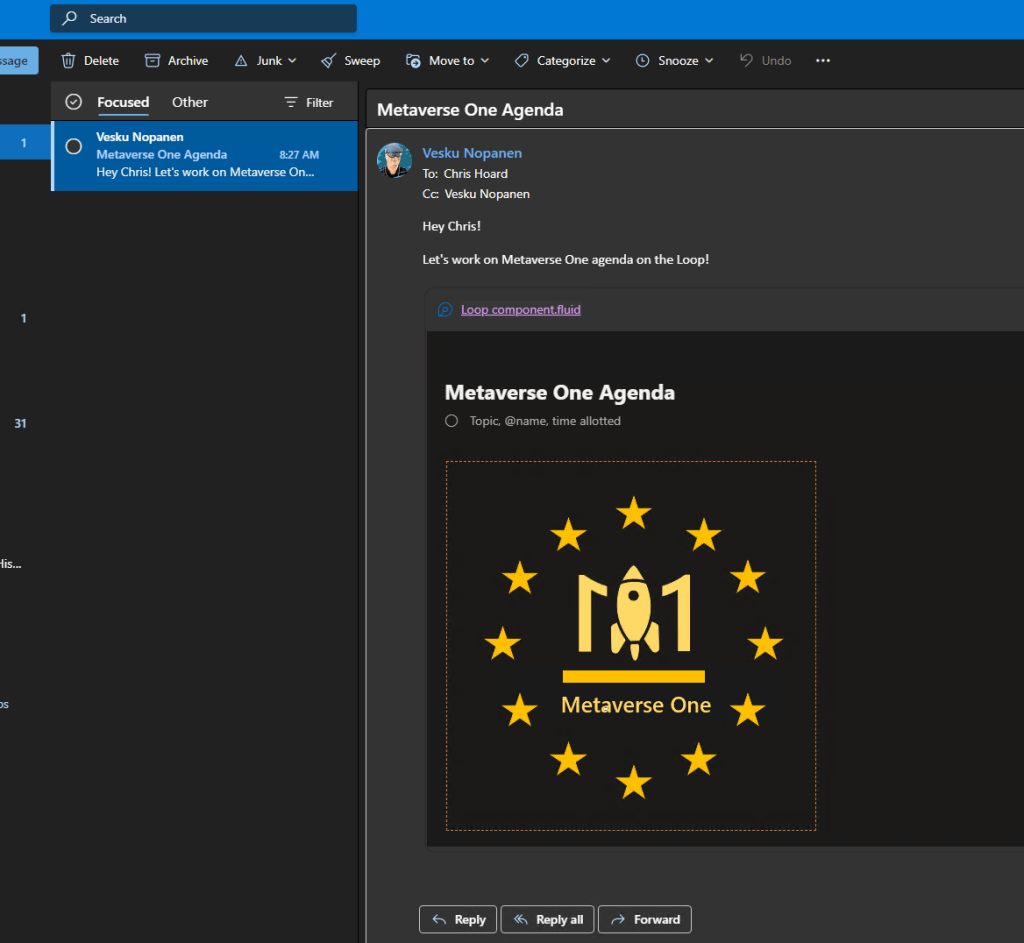Screen dimensions: 1024x943
Task: Click the Categorize tag icon
Action: [521, 61]
